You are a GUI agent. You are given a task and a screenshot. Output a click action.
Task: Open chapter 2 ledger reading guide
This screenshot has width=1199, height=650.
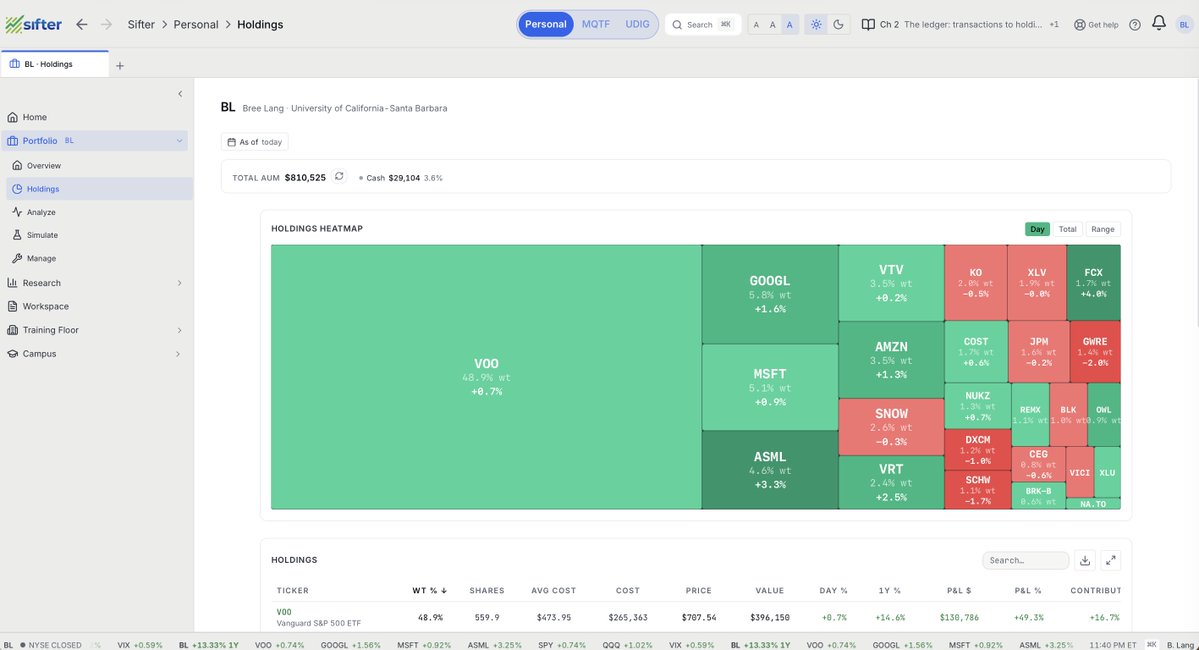coord(951,24)
